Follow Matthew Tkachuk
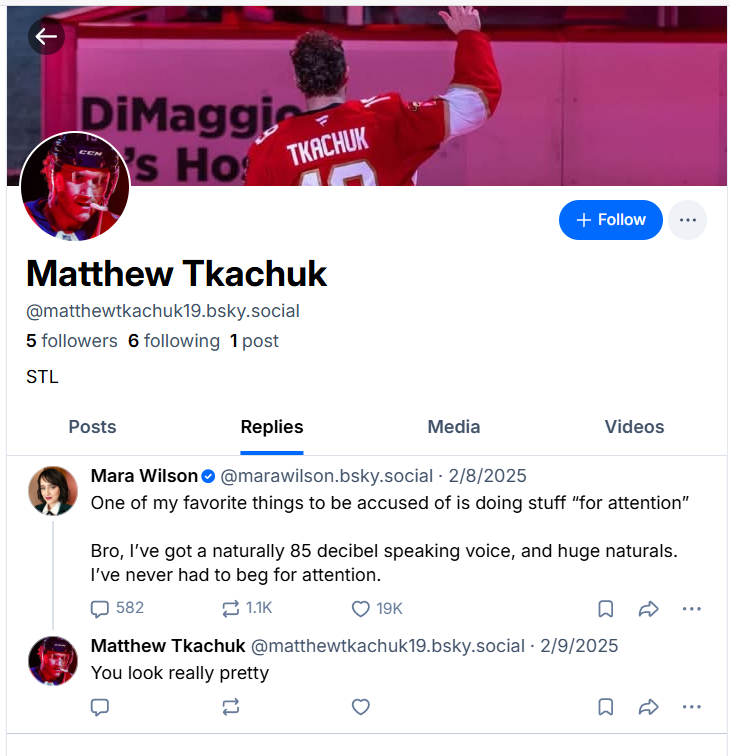The height and width of the screenshot is (756, 730). pos(611,220)
